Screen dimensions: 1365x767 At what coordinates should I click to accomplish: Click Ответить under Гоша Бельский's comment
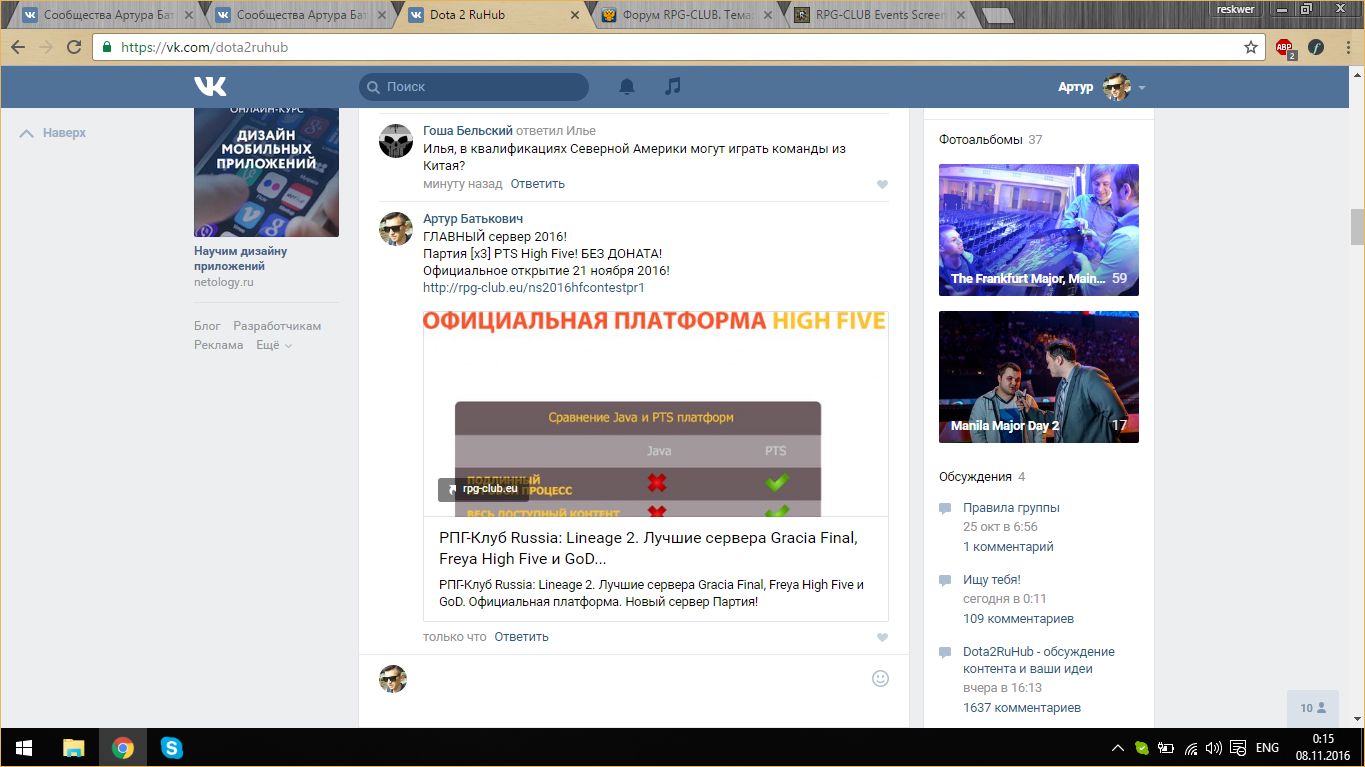tap(537, 184)
